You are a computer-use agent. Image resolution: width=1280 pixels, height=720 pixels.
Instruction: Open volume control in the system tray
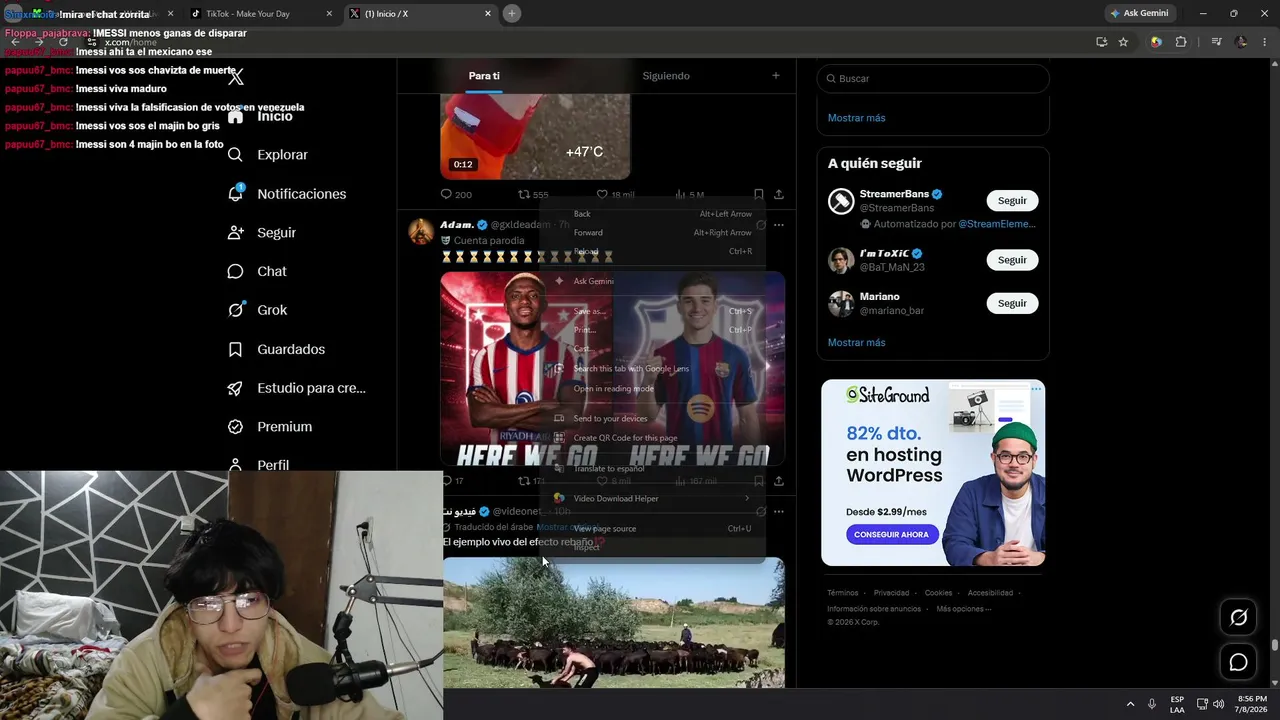[x=1218, y=704]
